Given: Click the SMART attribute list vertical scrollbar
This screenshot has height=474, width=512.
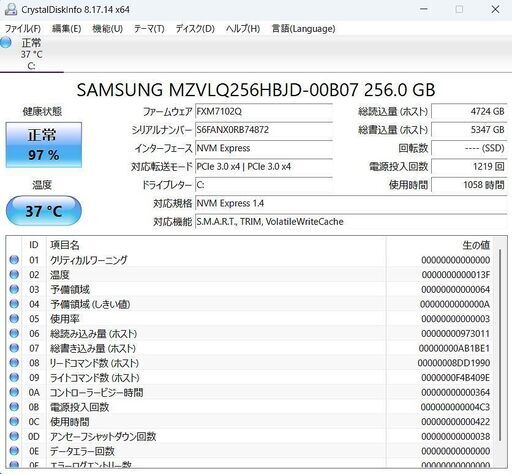Looking at the screenshot, I should click(500, 345).
